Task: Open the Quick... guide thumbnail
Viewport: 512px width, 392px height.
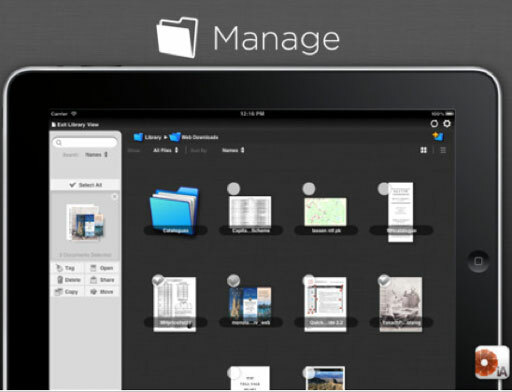Action: coord(325,304)
